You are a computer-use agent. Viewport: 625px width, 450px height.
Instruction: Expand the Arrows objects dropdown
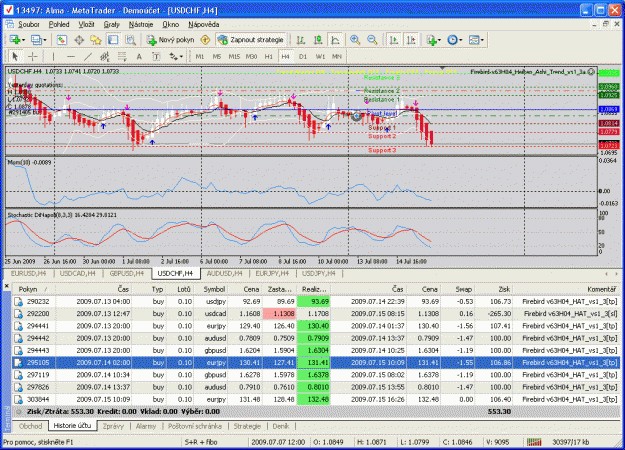point(181,57)
